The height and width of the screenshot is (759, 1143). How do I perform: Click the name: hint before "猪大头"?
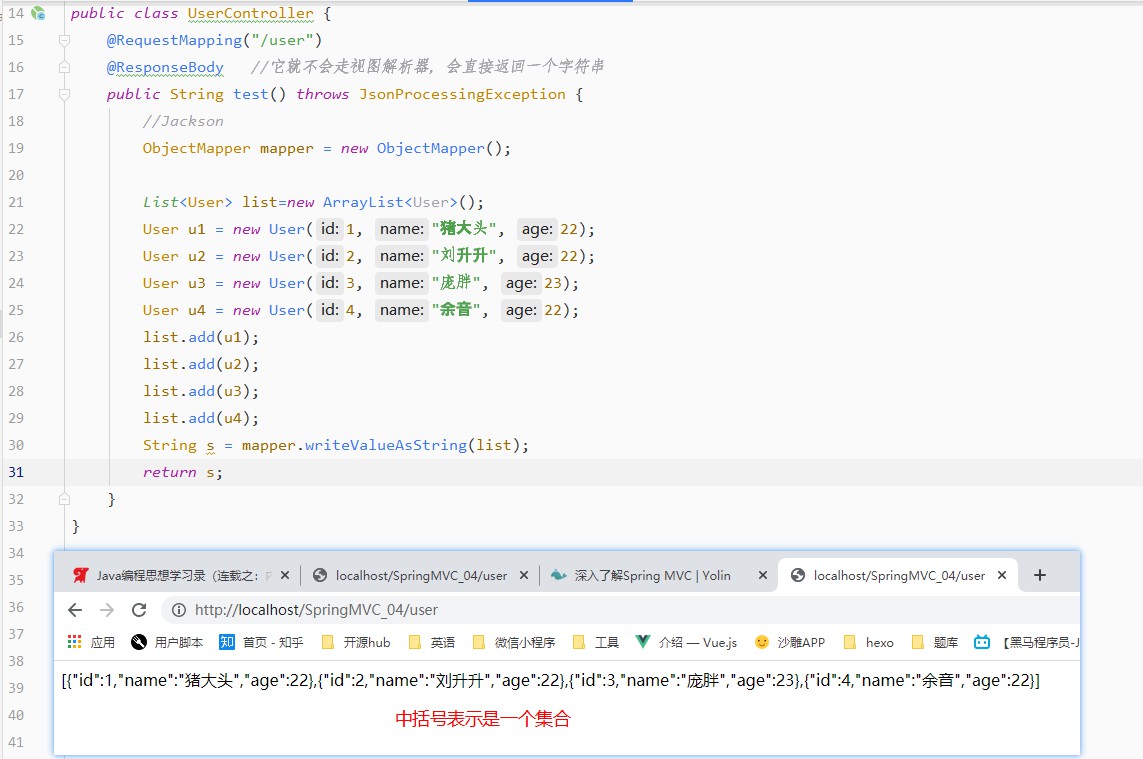[402, 229]
